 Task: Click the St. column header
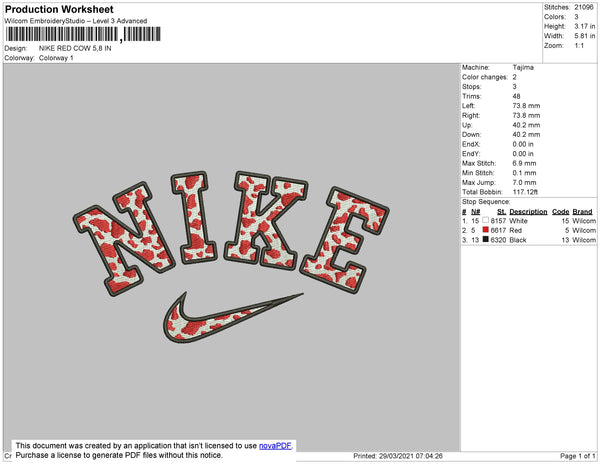point(501,212)
